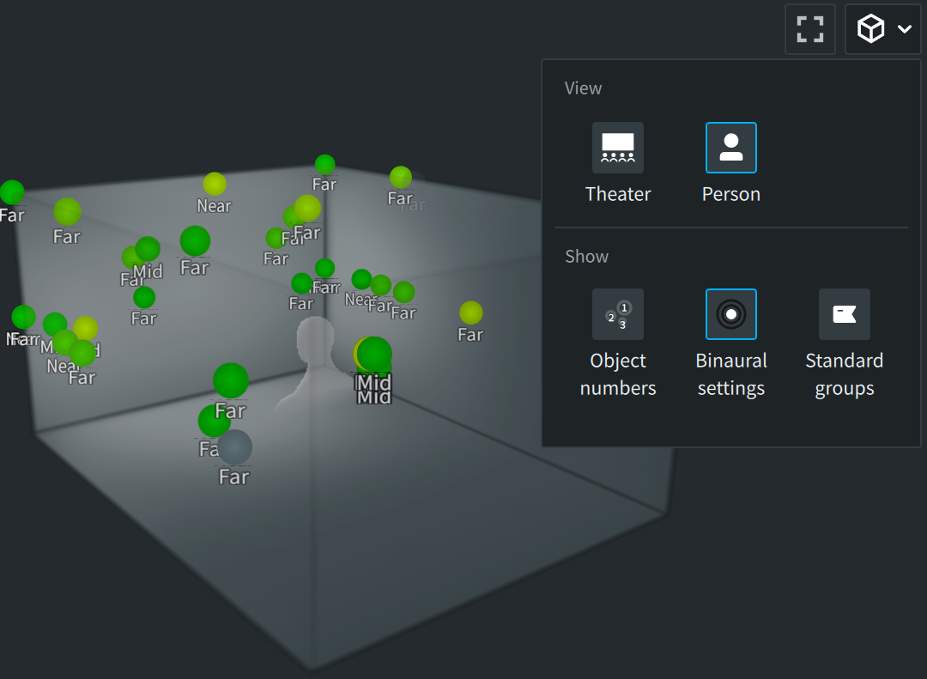The width and height of the screenshot is (927, 679).
Task: Click the Theater label text
Action: click(618, 194)
